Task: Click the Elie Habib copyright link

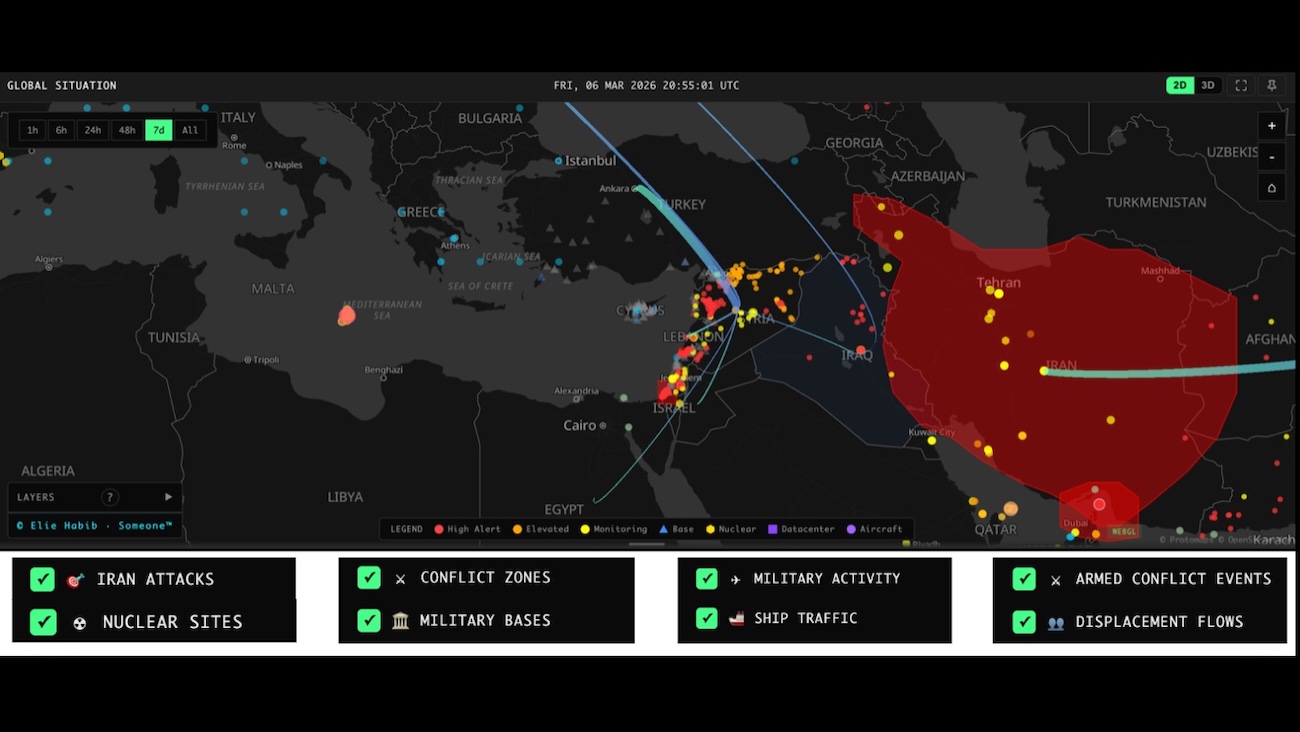Action: [94, 525]
